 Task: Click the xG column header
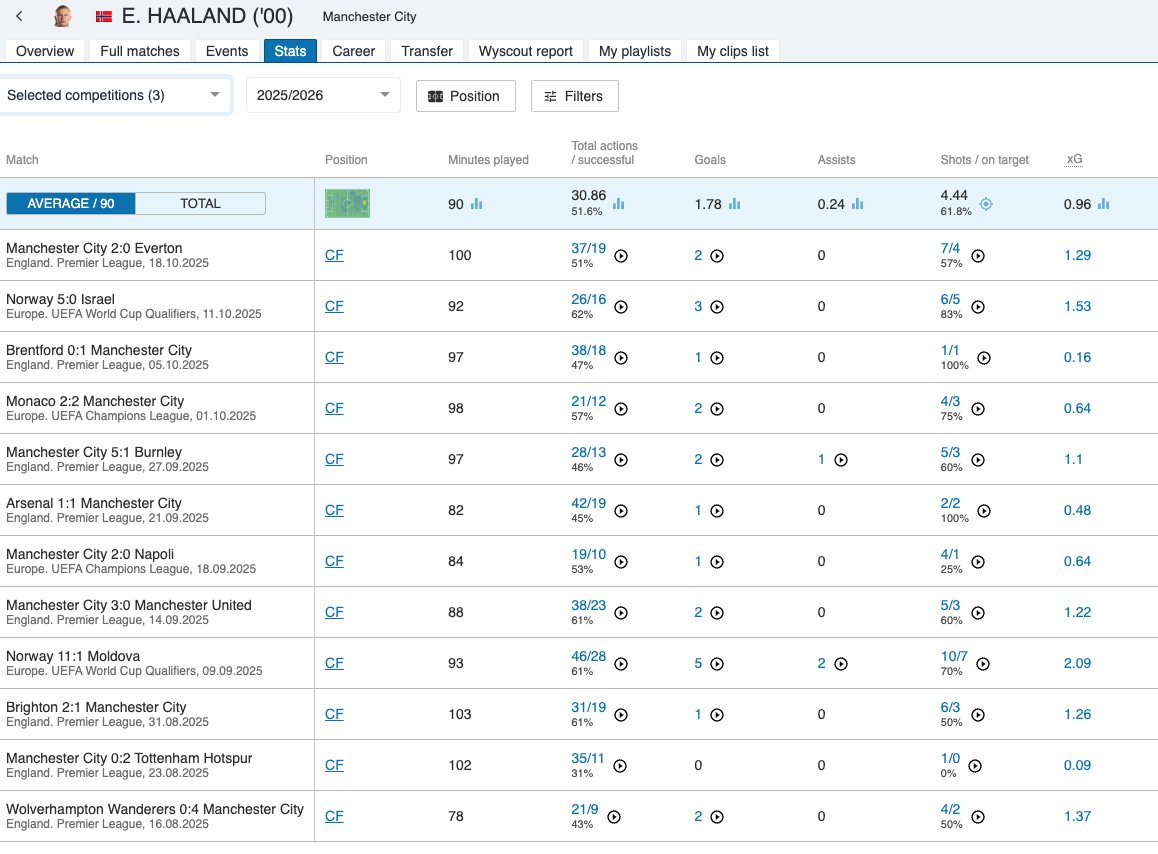click(x=1075, y=159)
